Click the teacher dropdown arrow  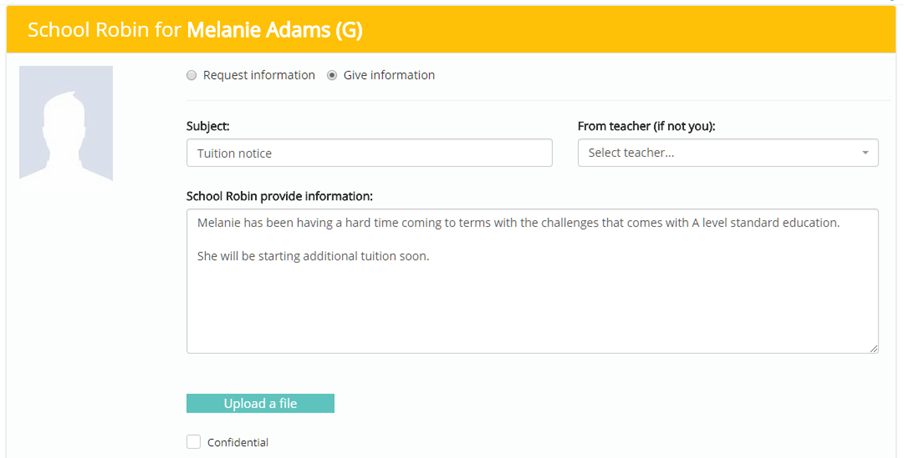pos(864,153)
